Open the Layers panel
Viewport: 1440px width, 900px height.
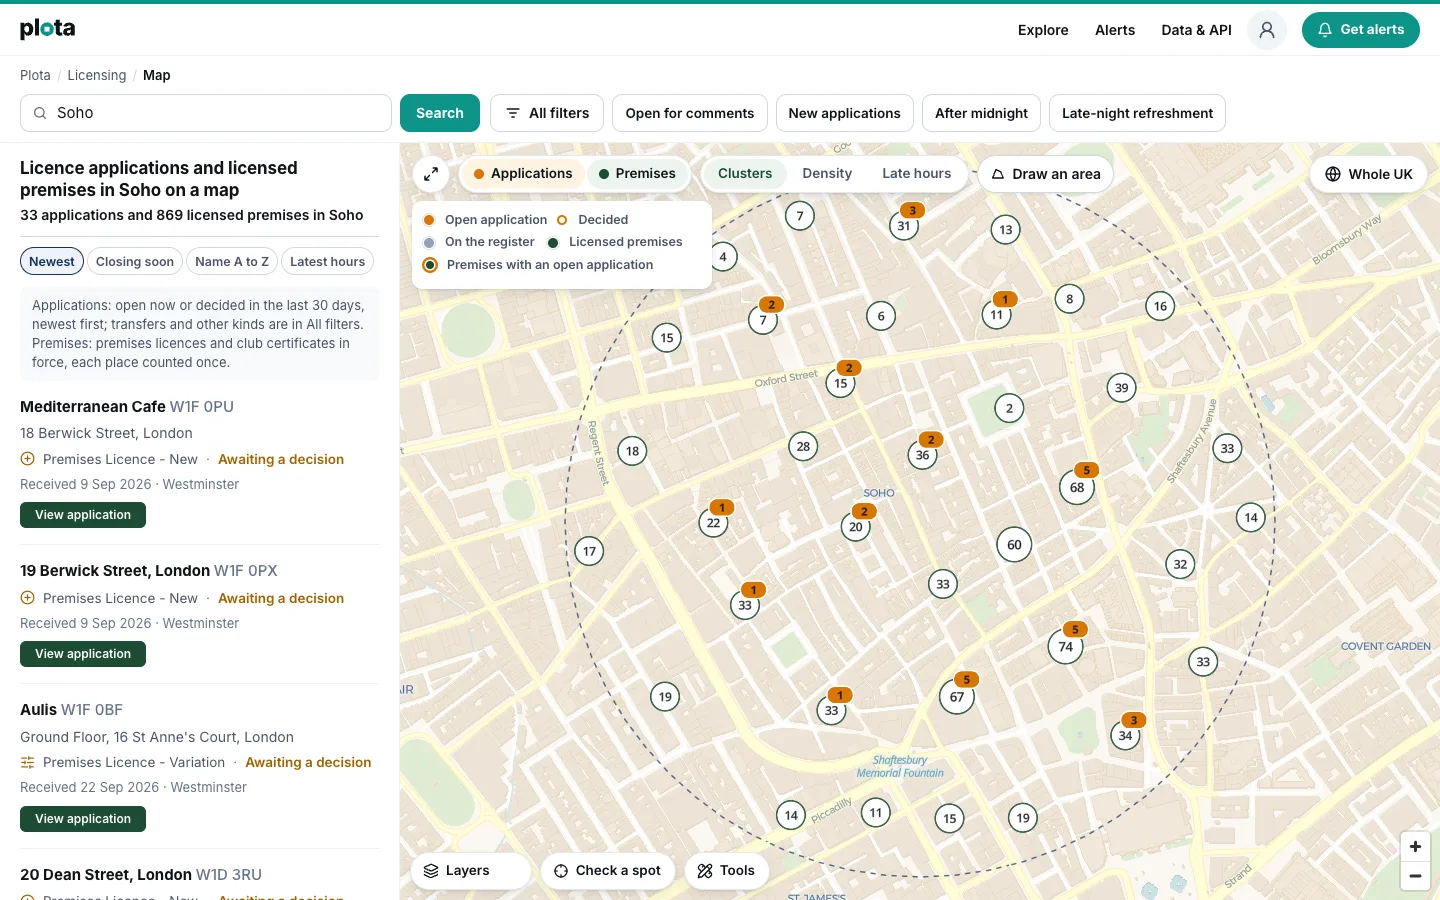(470, 871)
